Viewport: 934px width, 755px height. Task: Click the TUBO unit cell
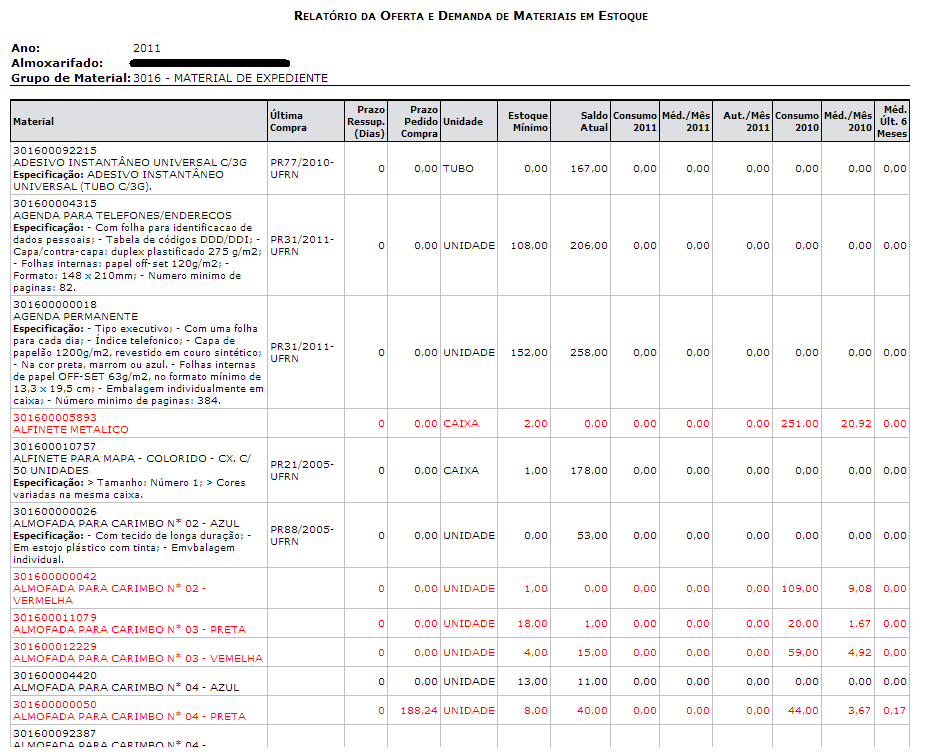(x=458, y=169)
